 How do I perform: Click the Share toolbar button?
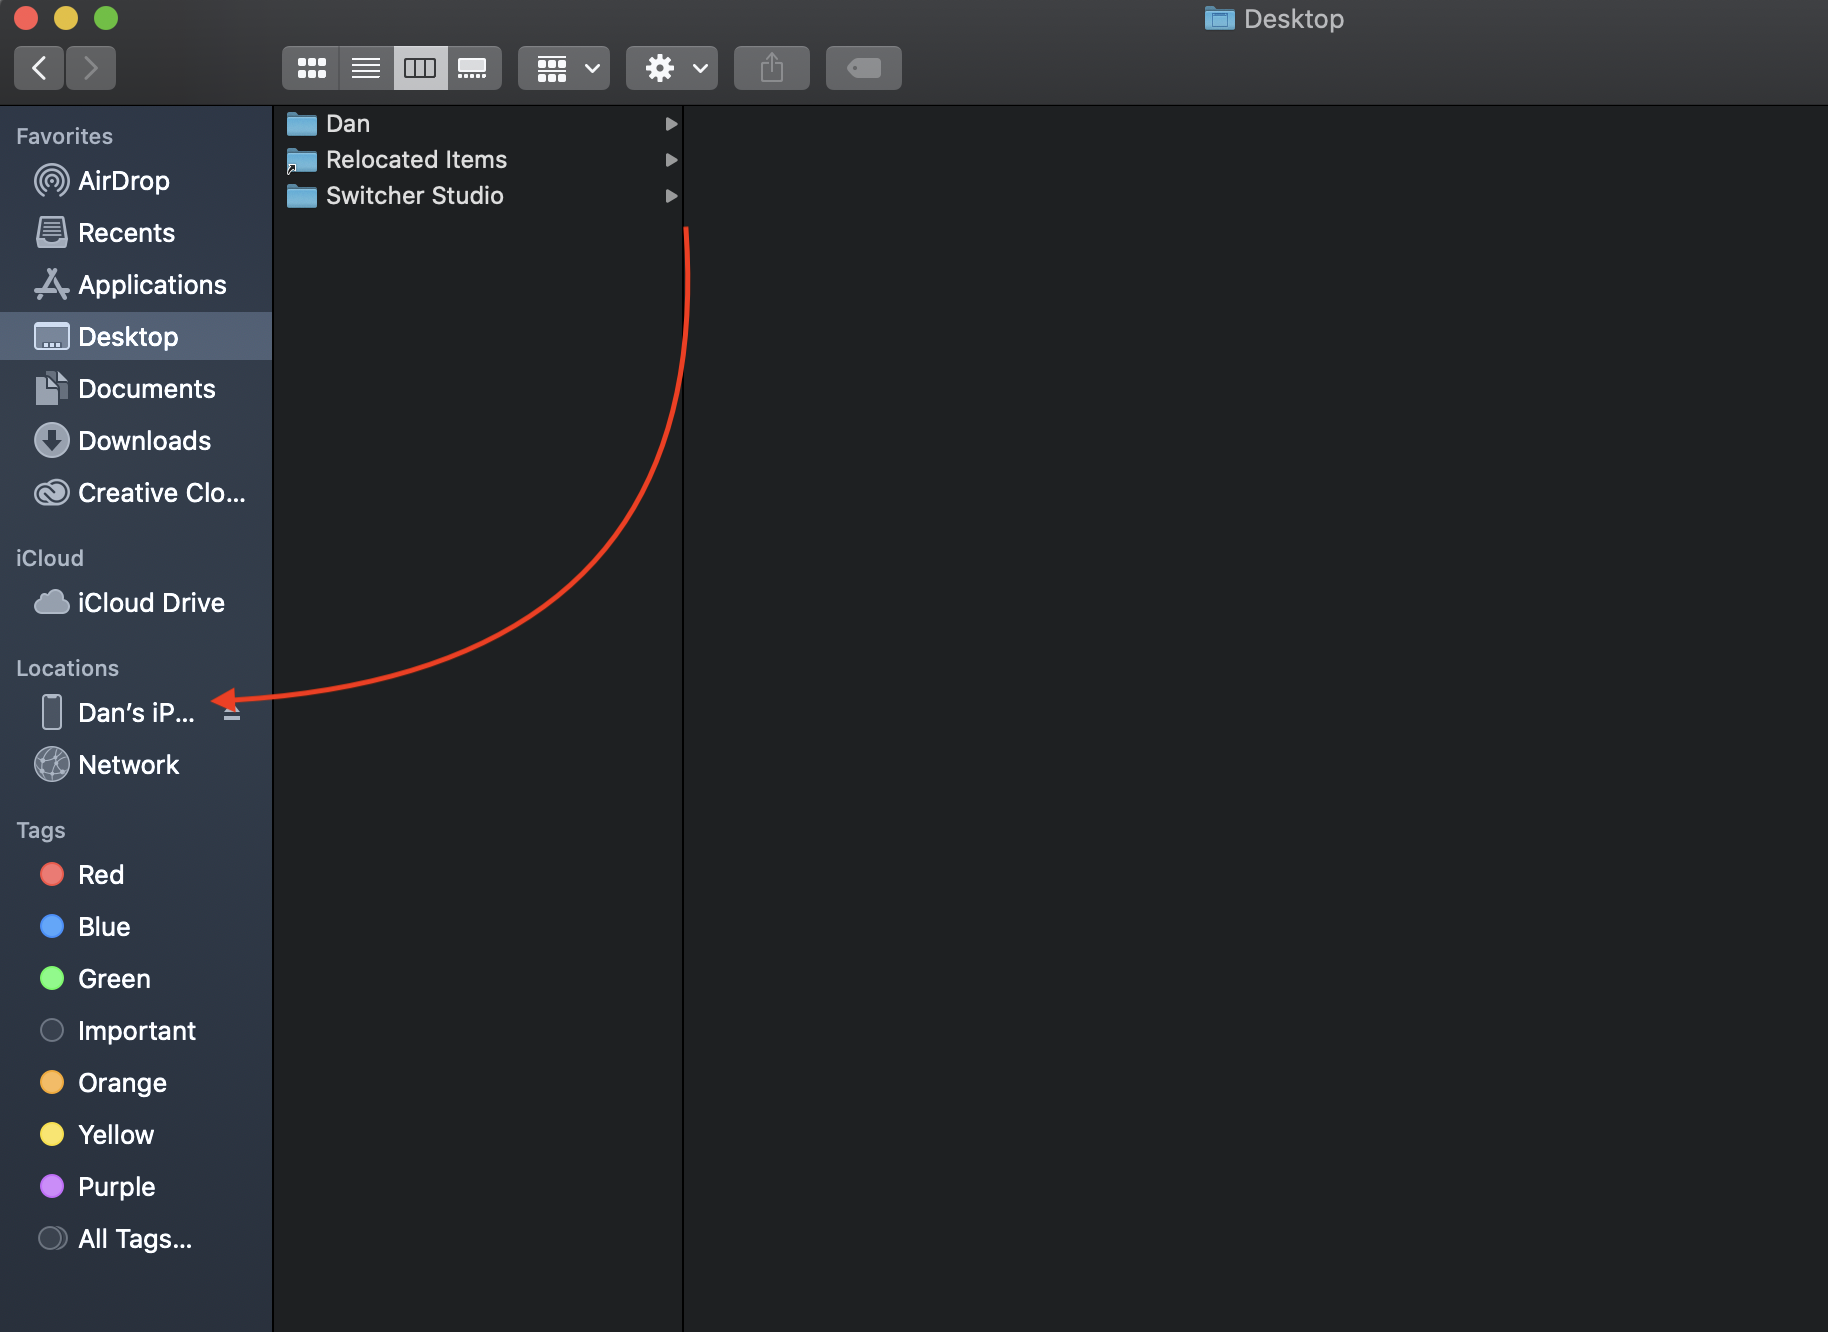pyautogui.click(x=772, y=68)
